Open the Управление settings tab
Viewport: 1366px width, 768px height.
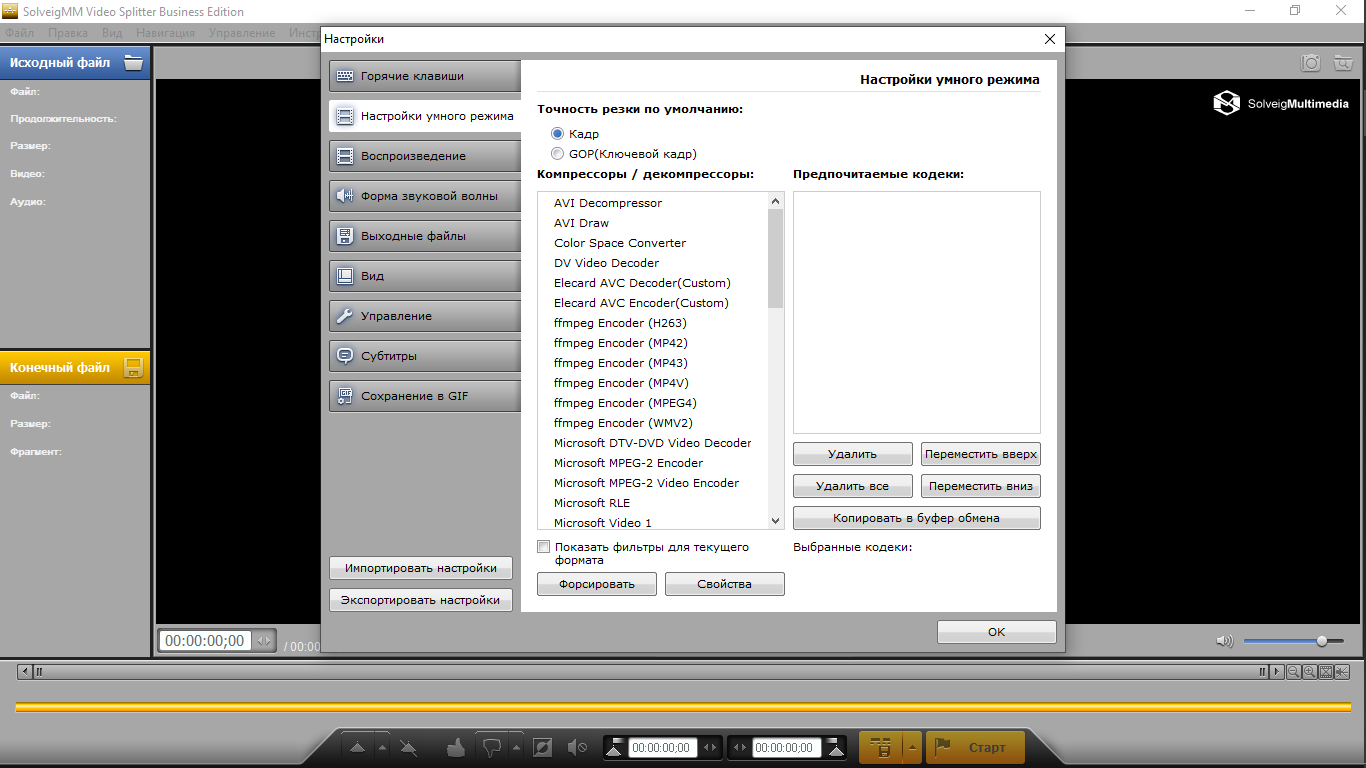pyautogui.click(x=425, y=316)
